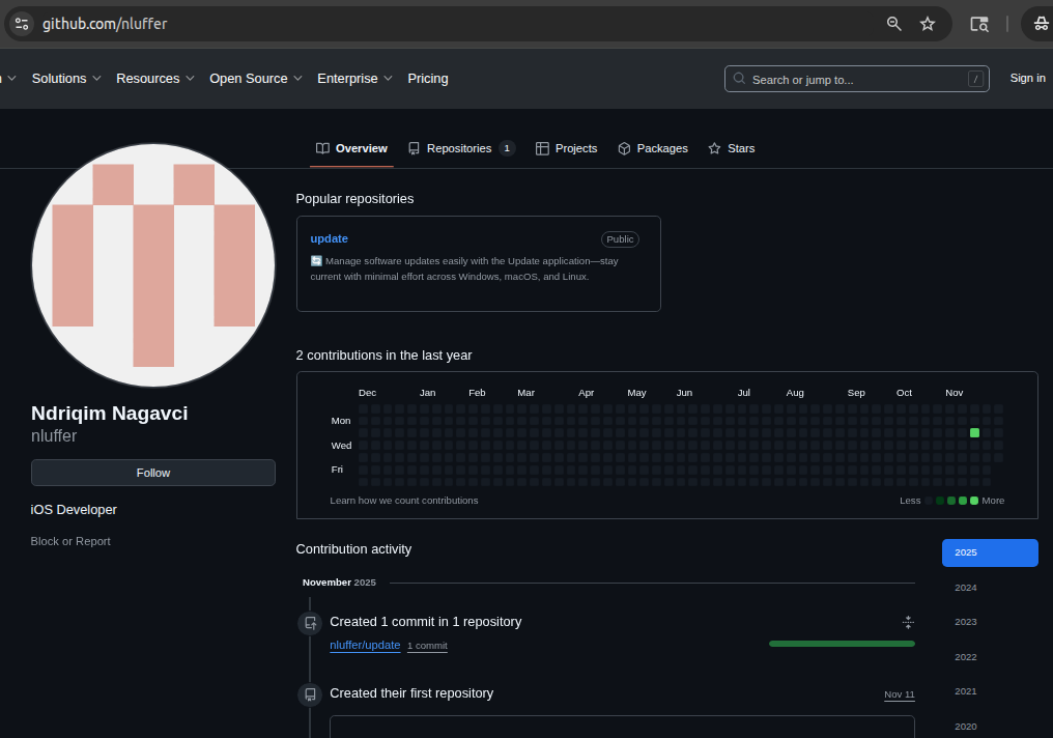1053x738 pixels.
Task: Click the incognito icon in browser toolbar
Action: coord(1041,24)
